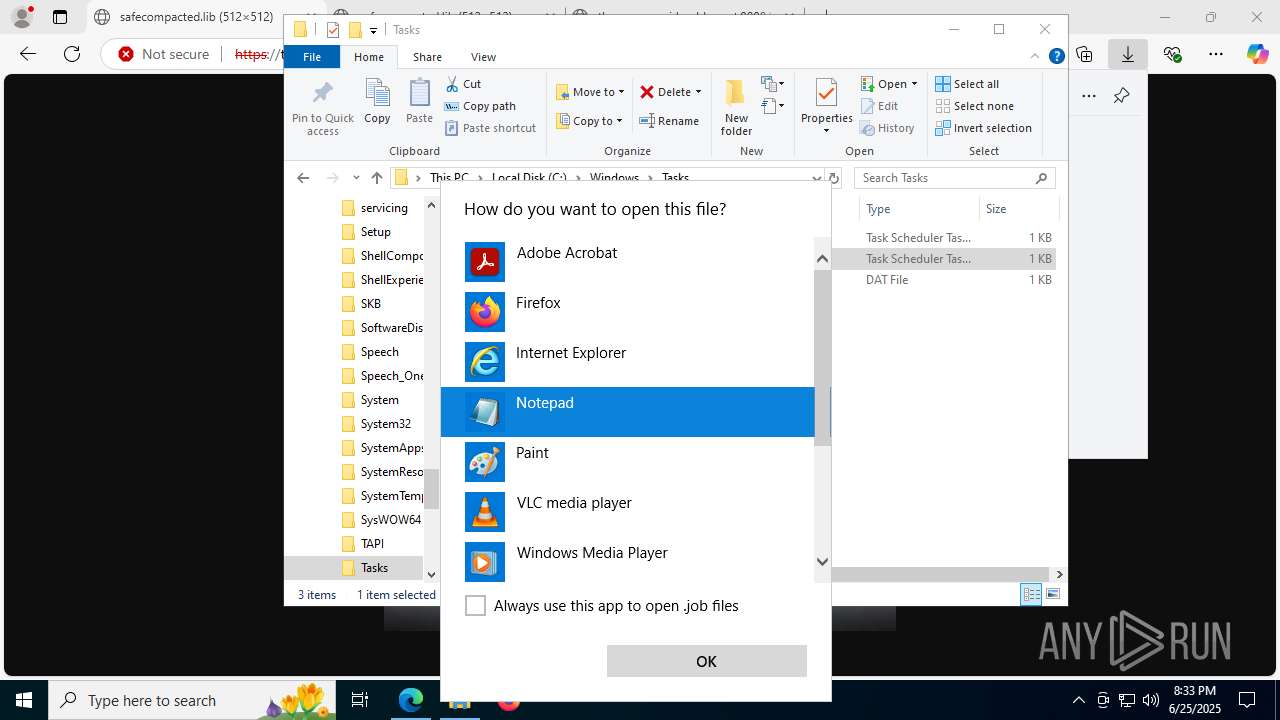
Task: Tick Always use this app for .job files
Action: tap(476, 606)
